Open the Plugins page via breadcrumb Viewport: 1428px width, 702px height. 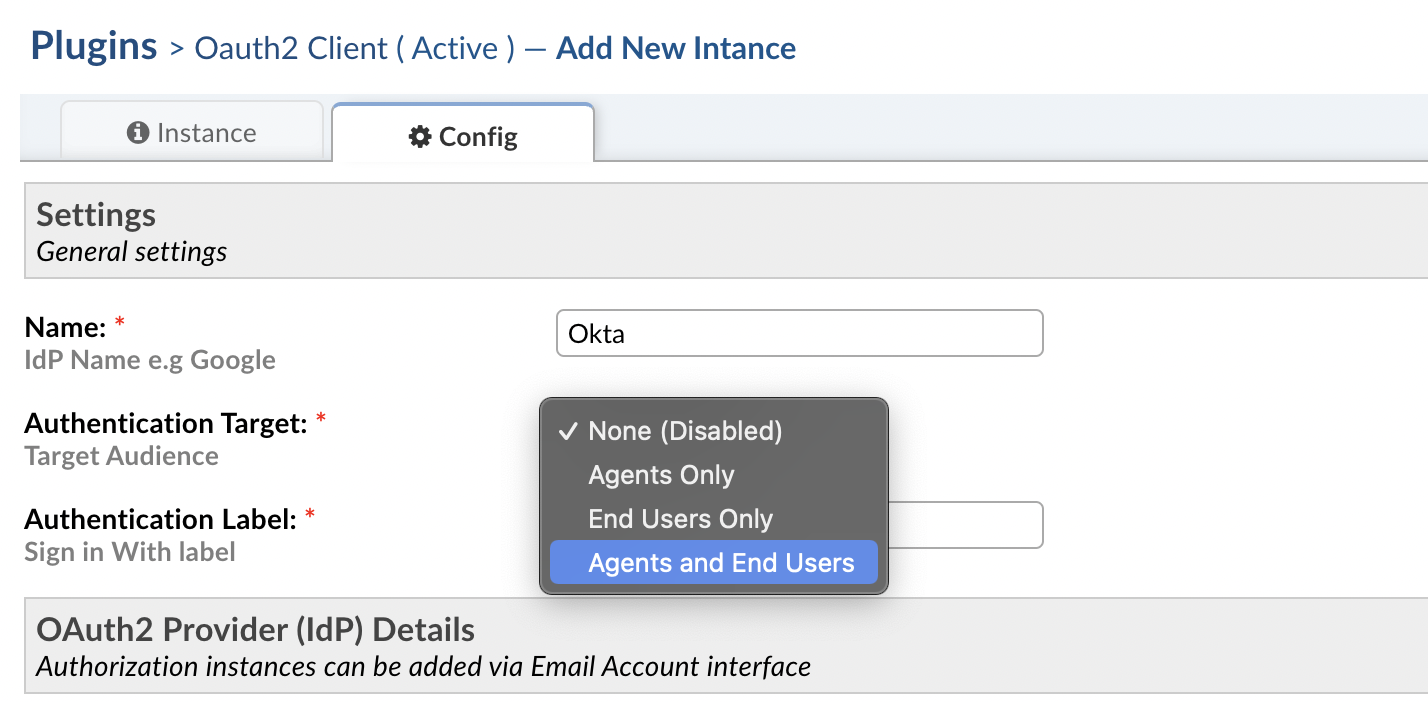pos(93,45)
